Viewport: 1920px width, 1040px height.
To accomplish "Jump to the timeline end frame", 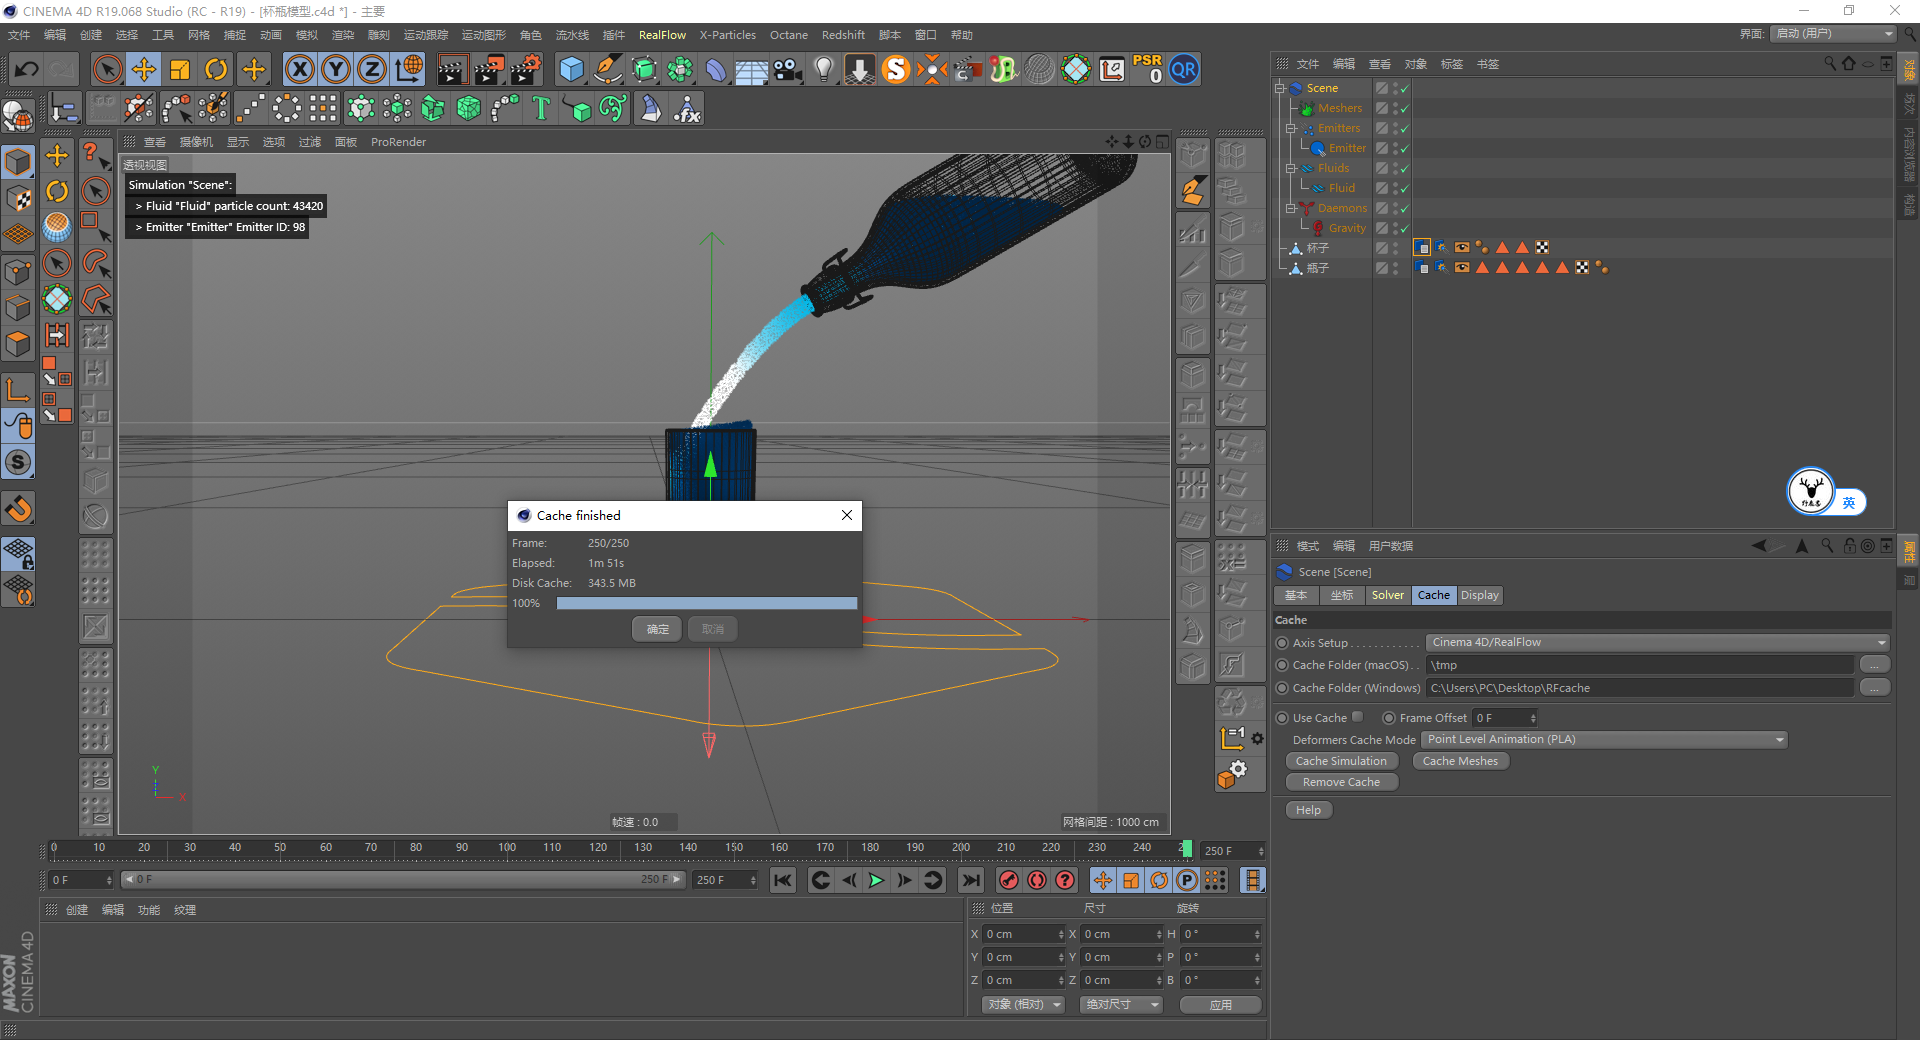I will click(970, 880).
